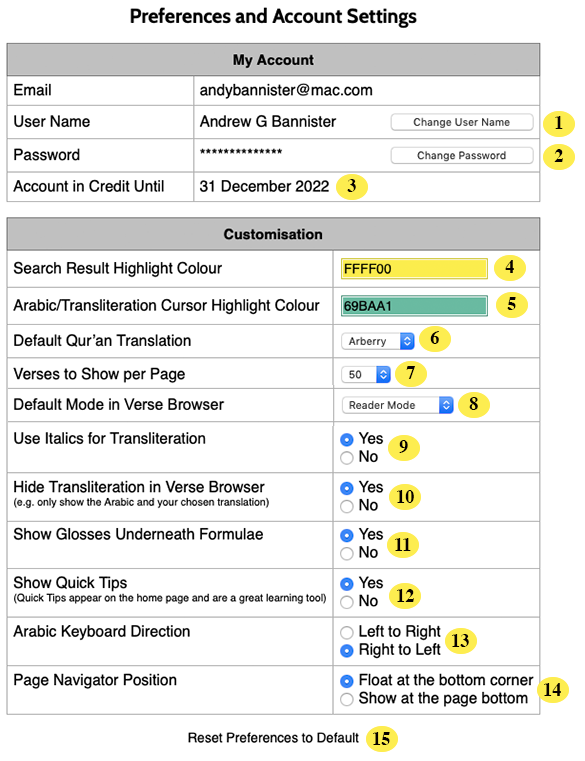Select No for Hide Transliteration in Verse Browser

(x=347, y=506)
